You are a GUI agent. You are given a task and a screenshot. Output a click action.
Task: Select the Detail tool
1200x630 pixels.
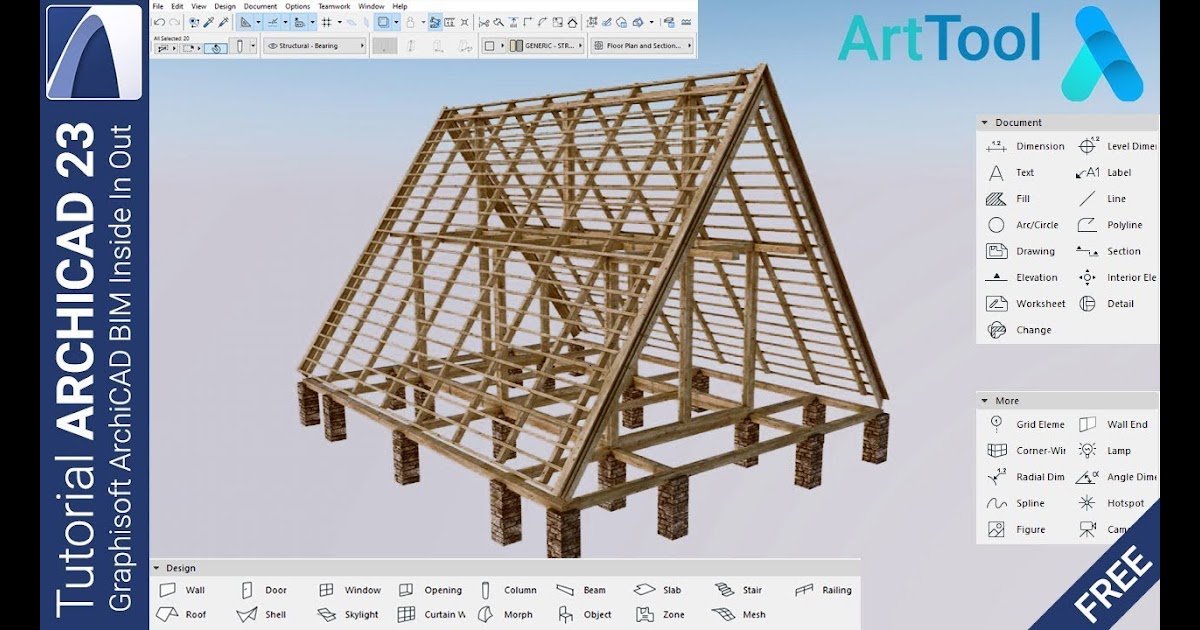(x=1105, y=303)
